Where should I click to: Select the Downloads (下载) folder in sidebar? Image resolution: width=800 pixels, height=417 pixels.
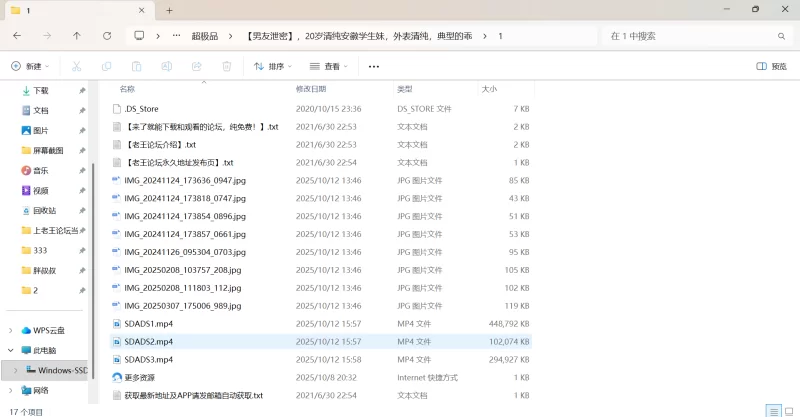coord(41,90)
